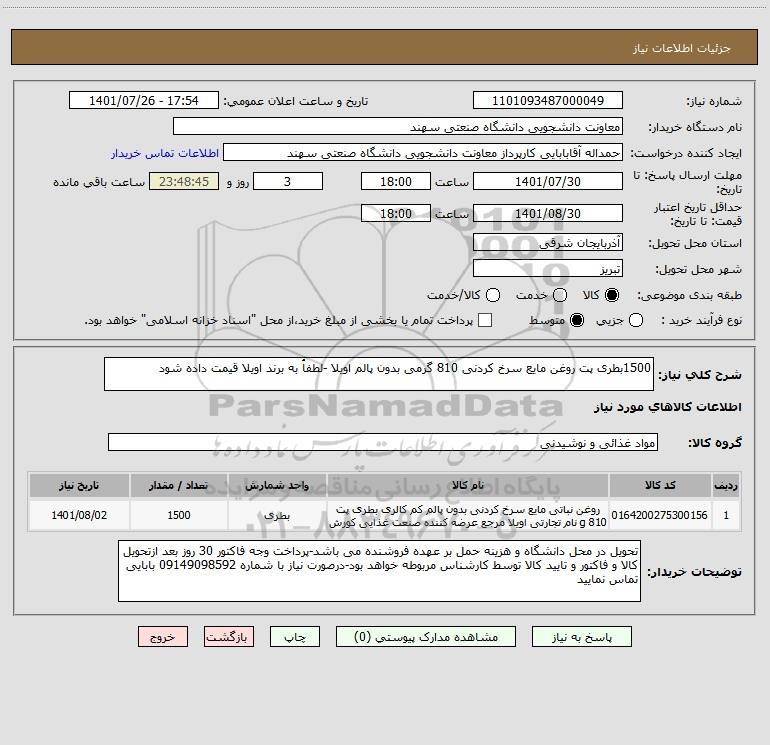Click the چاپ print button

[295, 637]
